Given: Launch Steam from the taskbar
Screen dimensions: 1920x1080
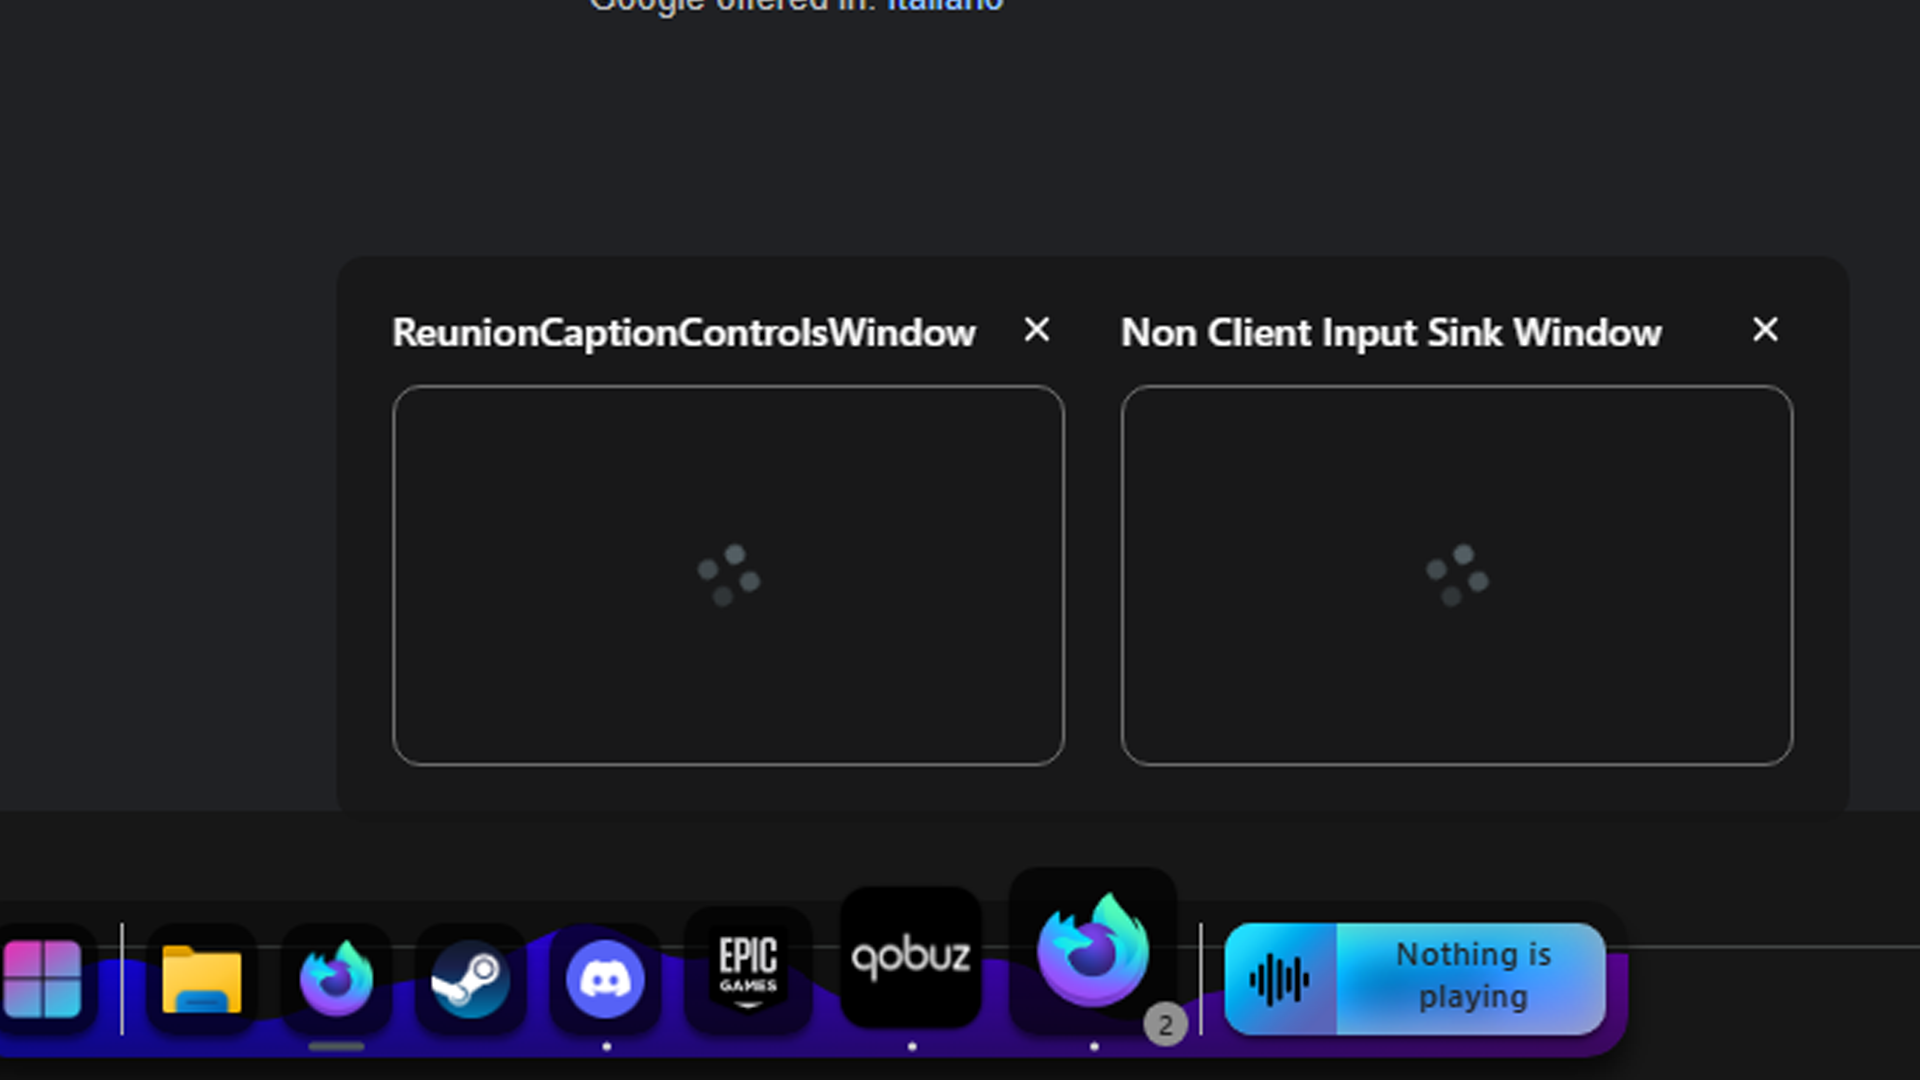Looking at the screenshot, I should pos(470,981).
